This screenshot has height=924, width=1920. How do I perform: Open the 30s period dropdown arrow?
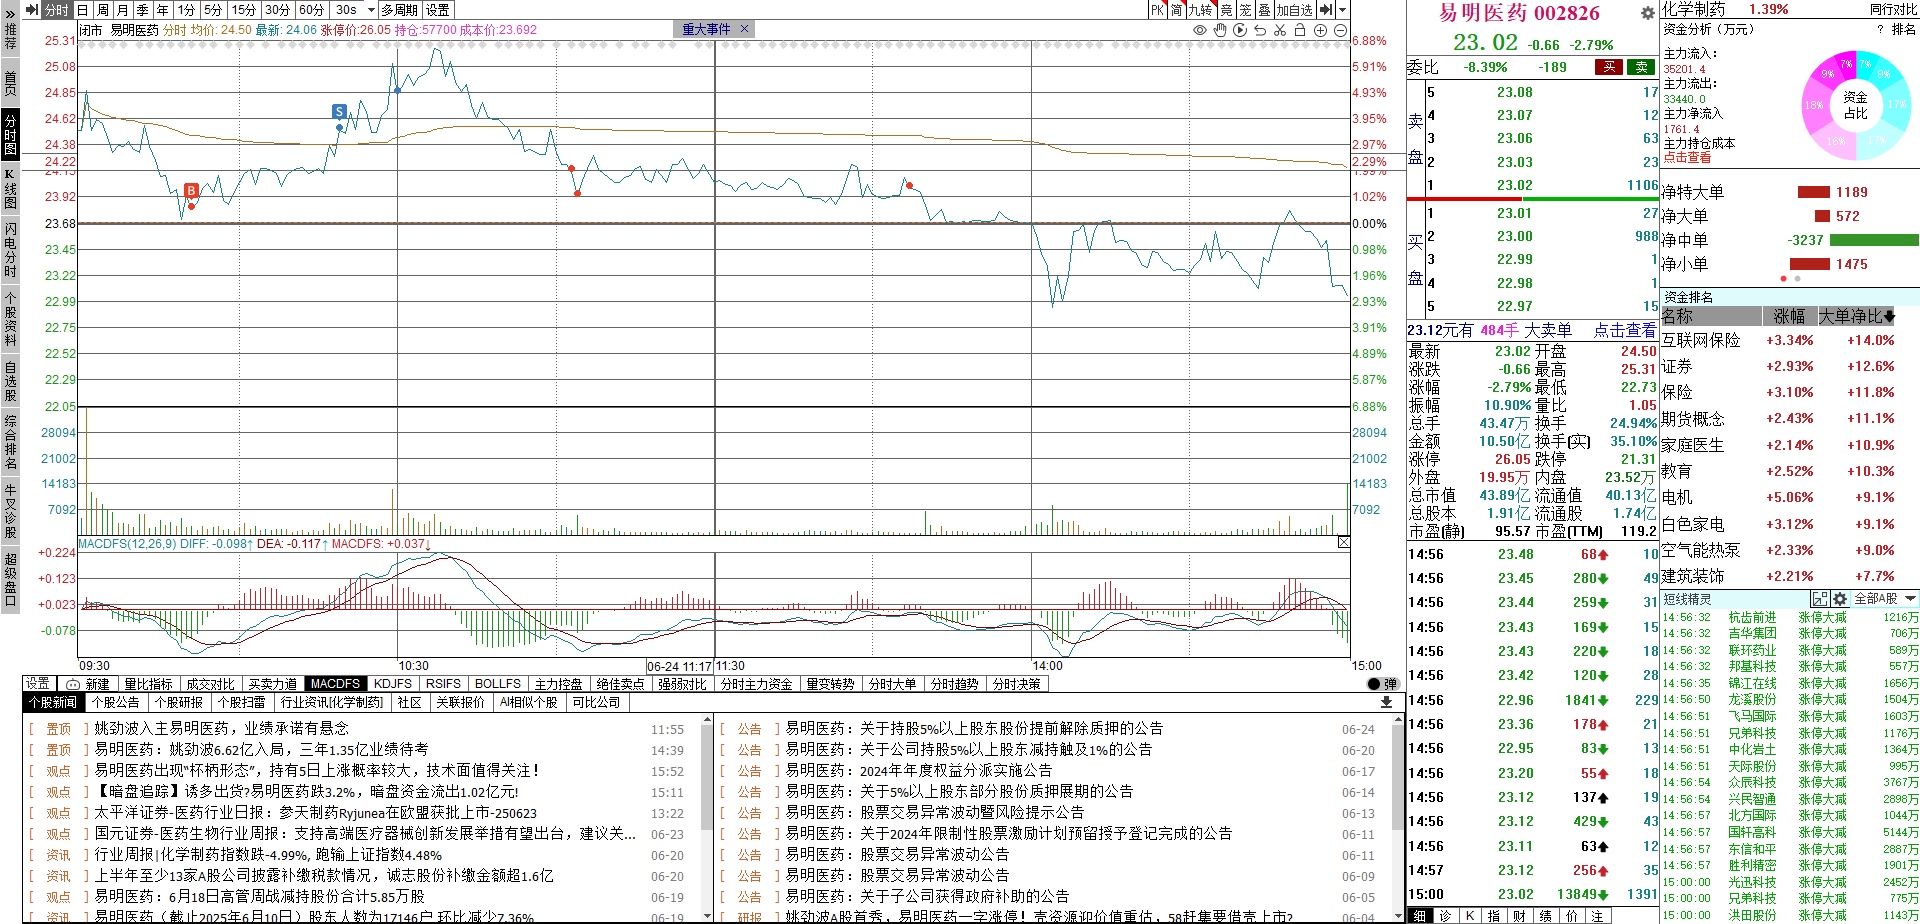pyautogui.click(x=371, y=10)
